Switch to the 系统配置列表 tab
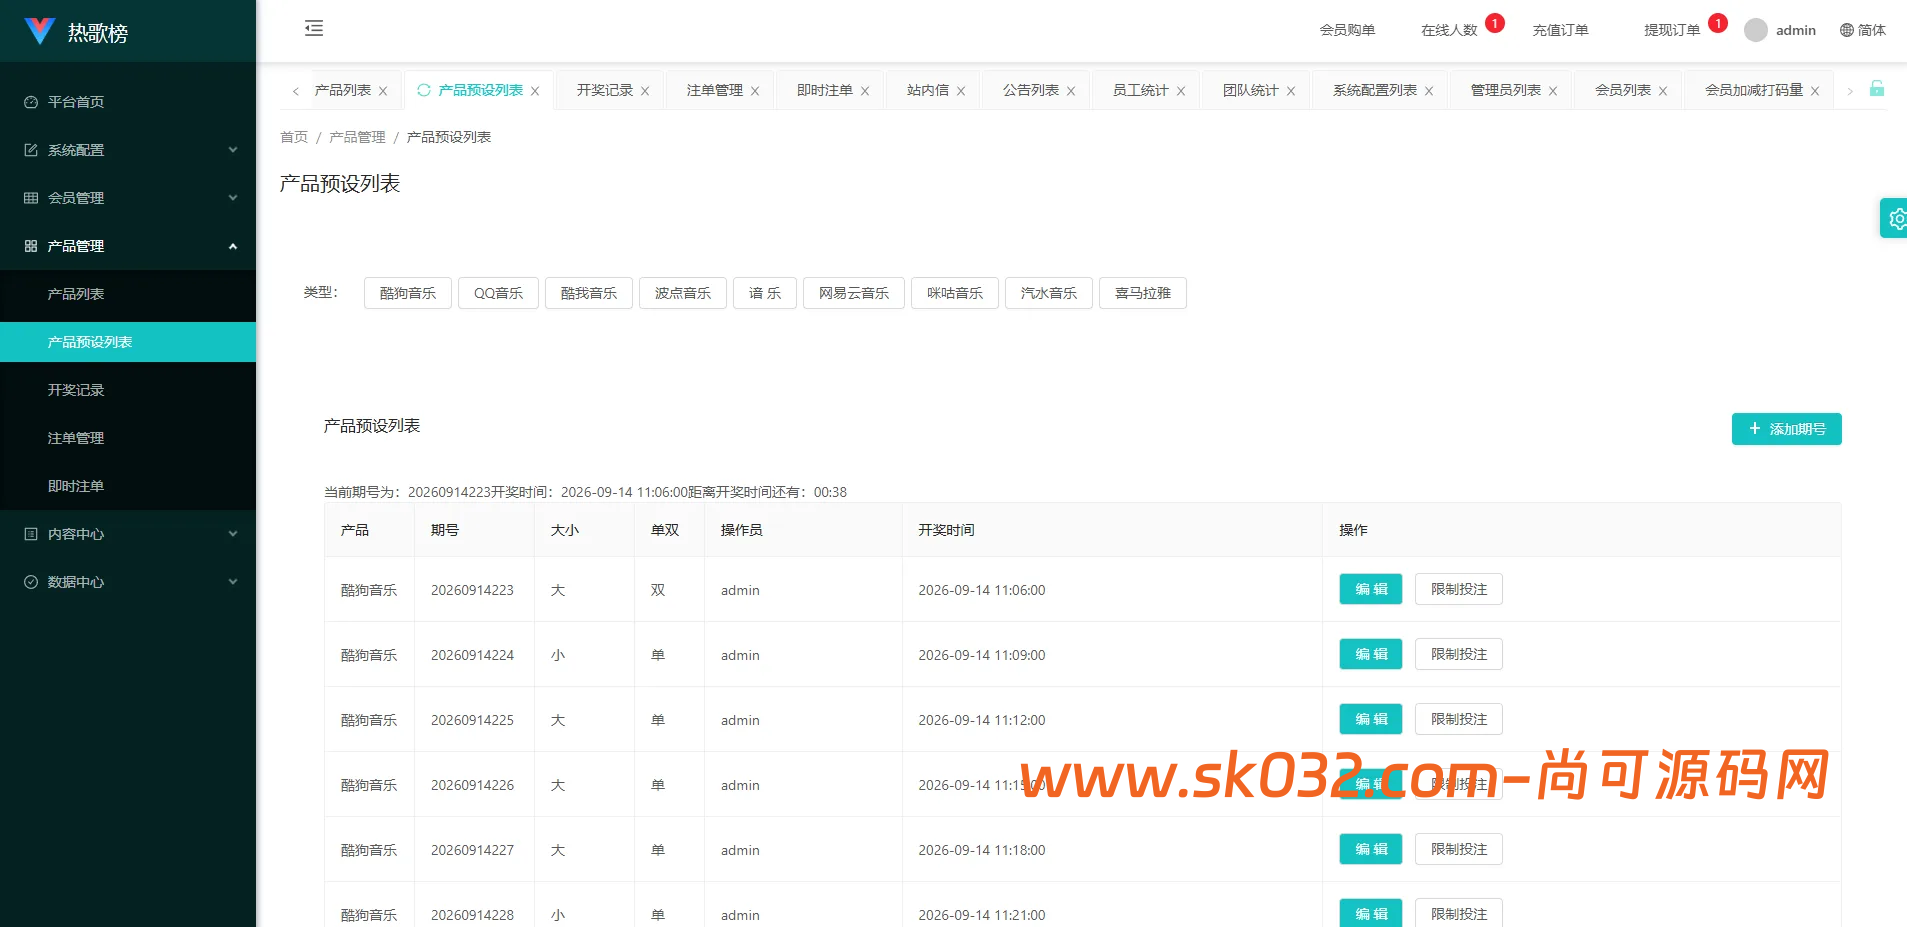Viewport: 1907px width, 927px height. pos(1375,90)
